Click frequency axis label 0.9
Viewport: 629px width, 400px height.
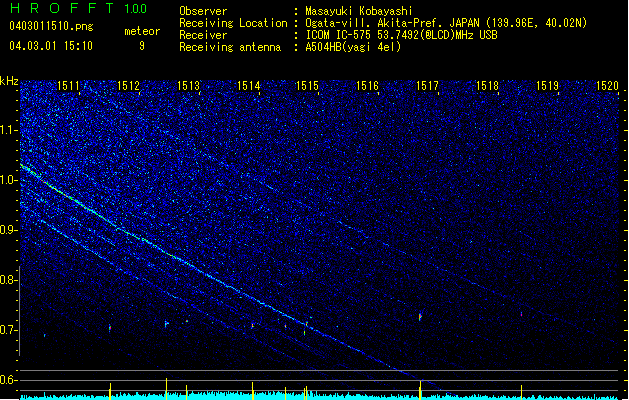pos(9,230)
